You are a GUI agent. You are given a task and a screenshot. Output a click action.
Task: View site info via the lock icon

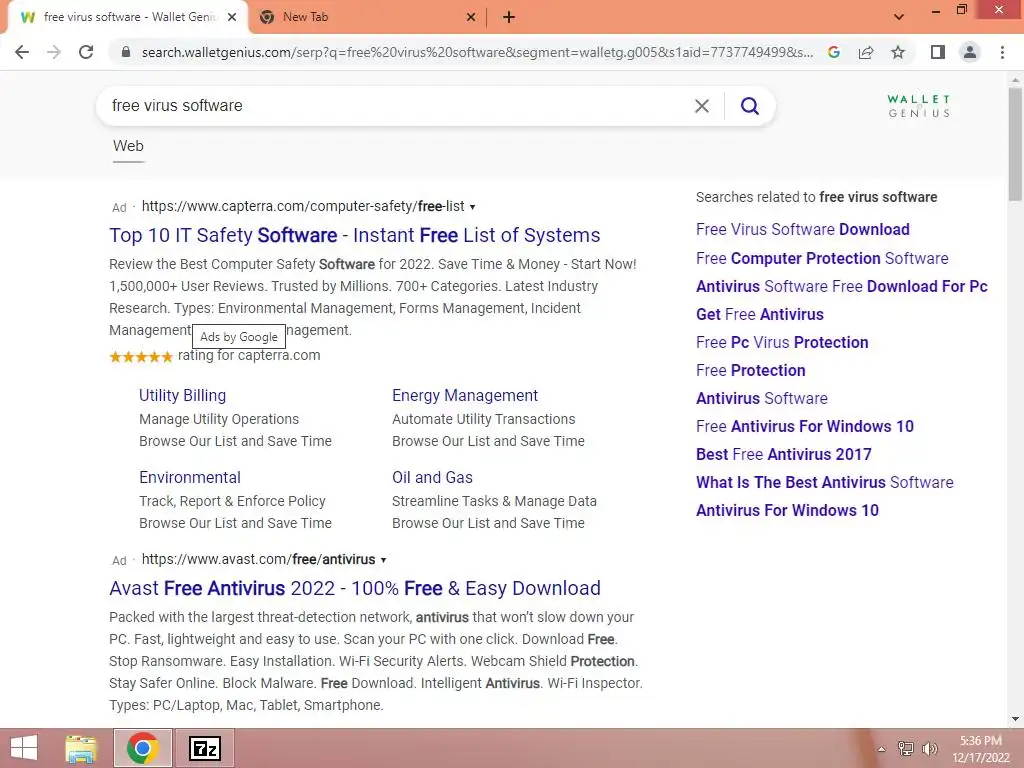[x=126, y=52]
